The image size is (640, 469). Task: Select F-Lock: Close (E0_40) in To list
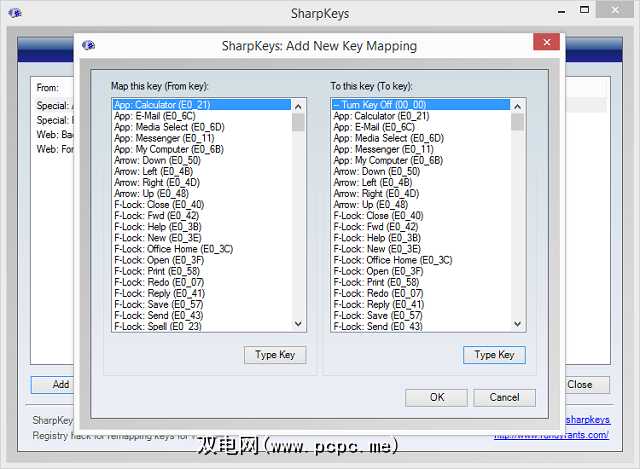[x=421, y=216]
